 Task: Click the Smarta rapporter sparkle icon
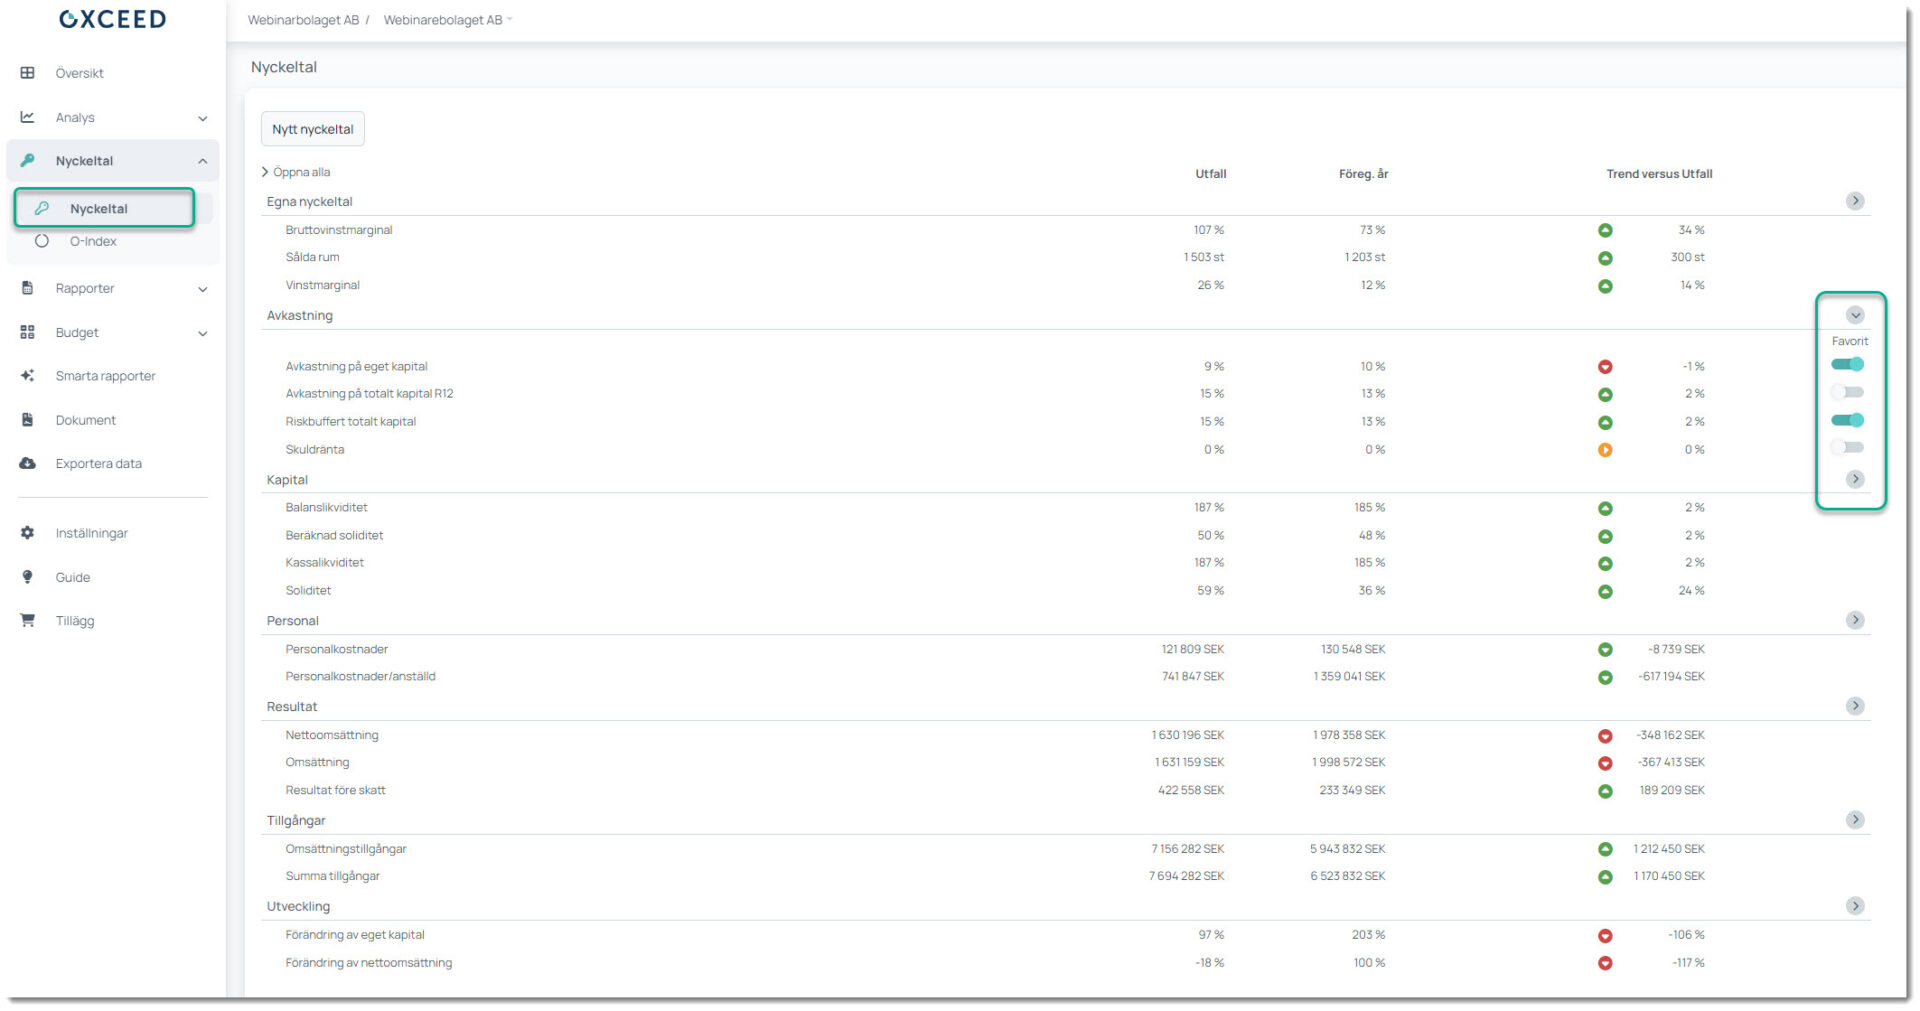[27, 376]
